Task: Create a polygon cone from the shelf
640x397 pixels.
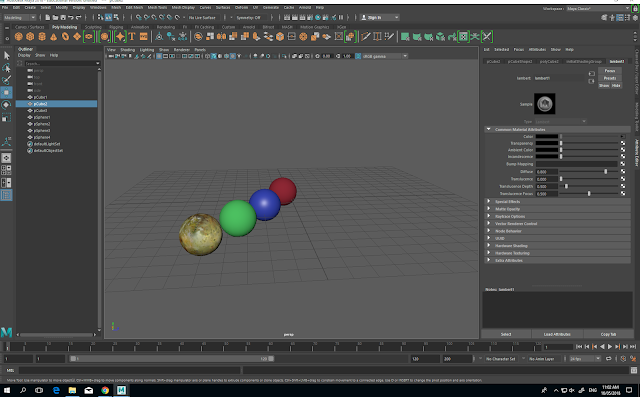Action: (53, 37)
